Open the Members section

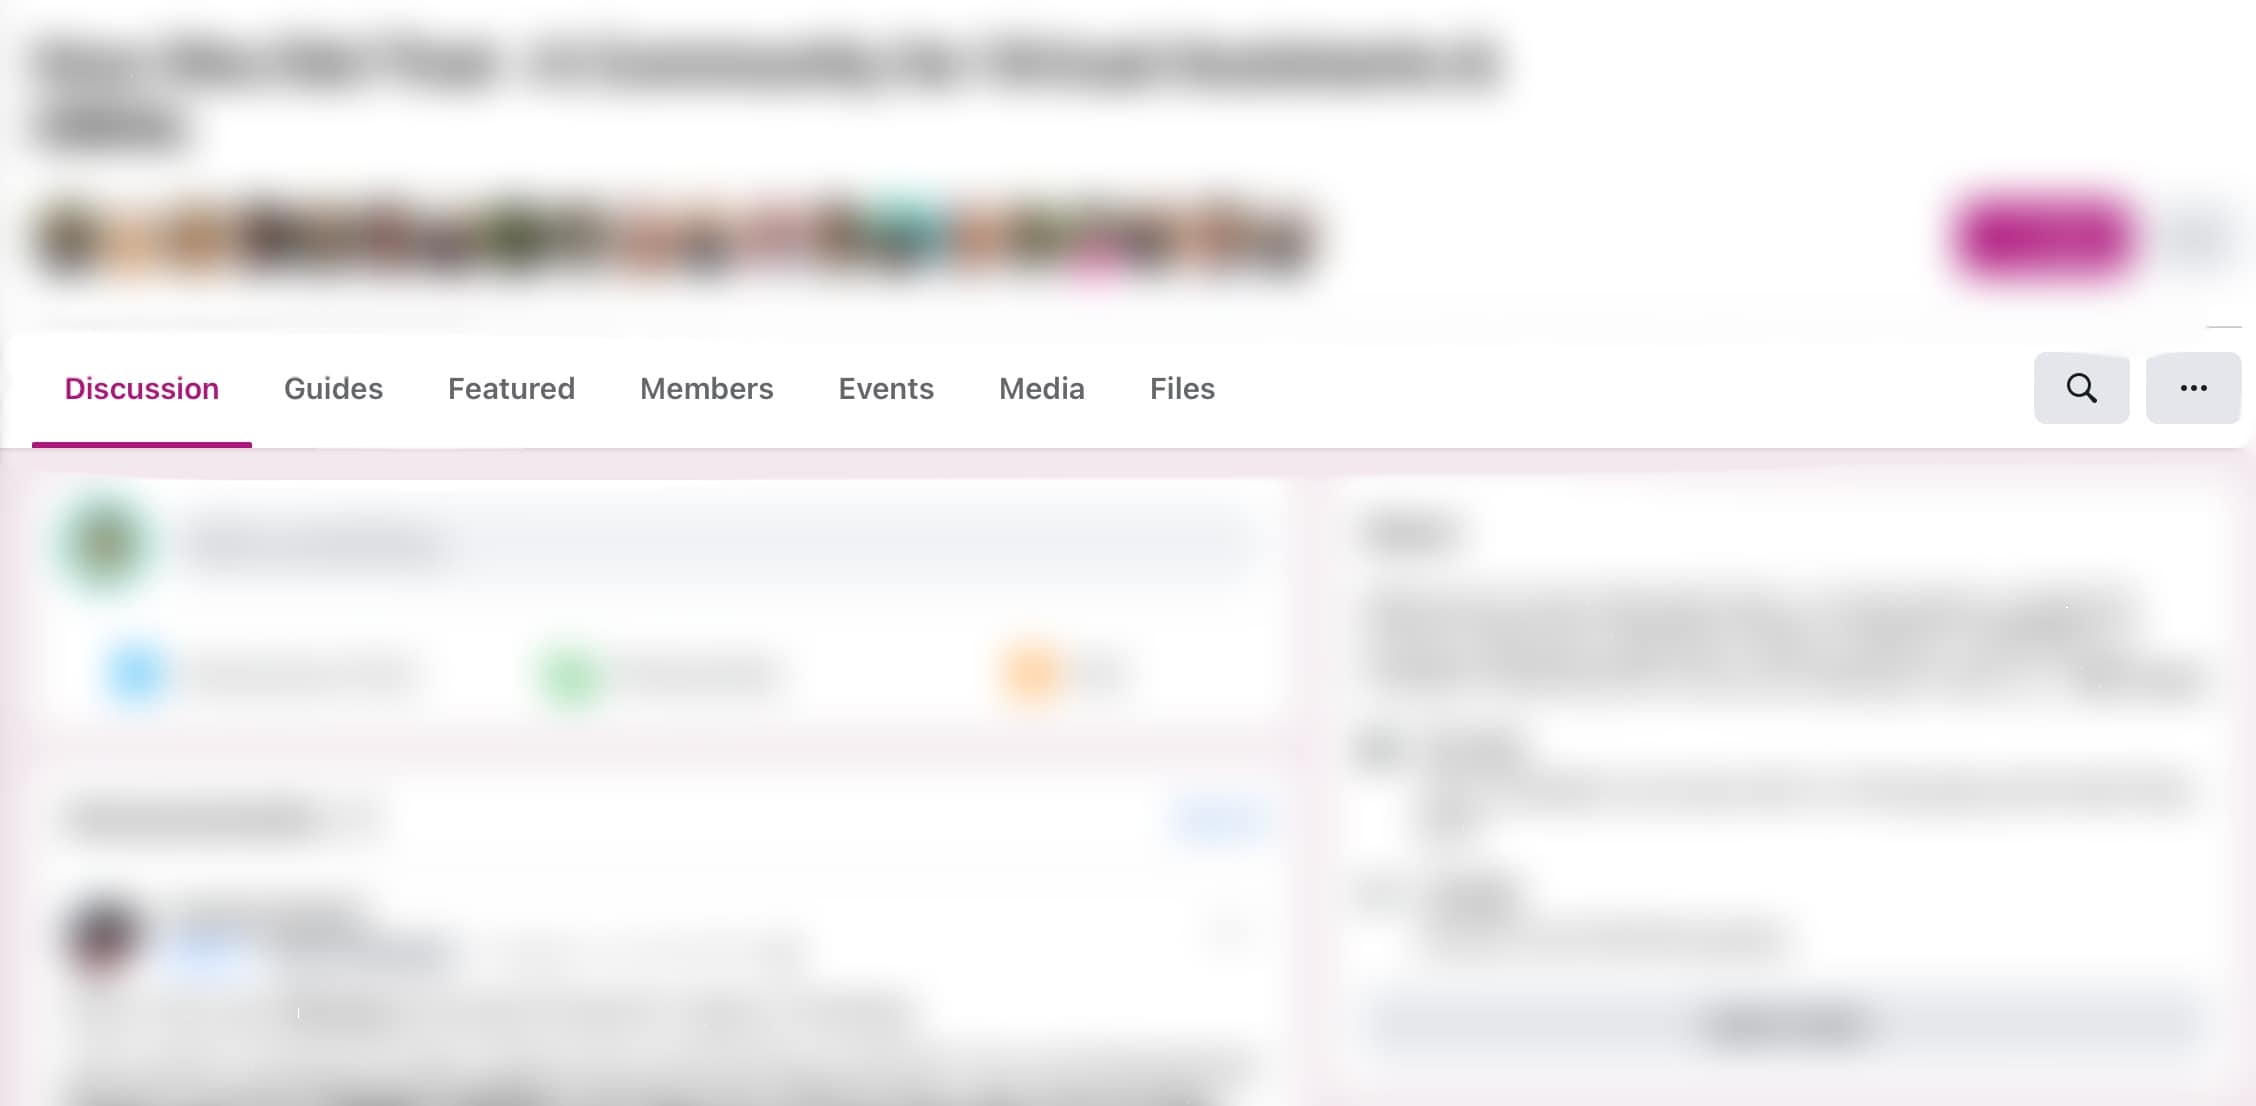click(x=706, y=388)
